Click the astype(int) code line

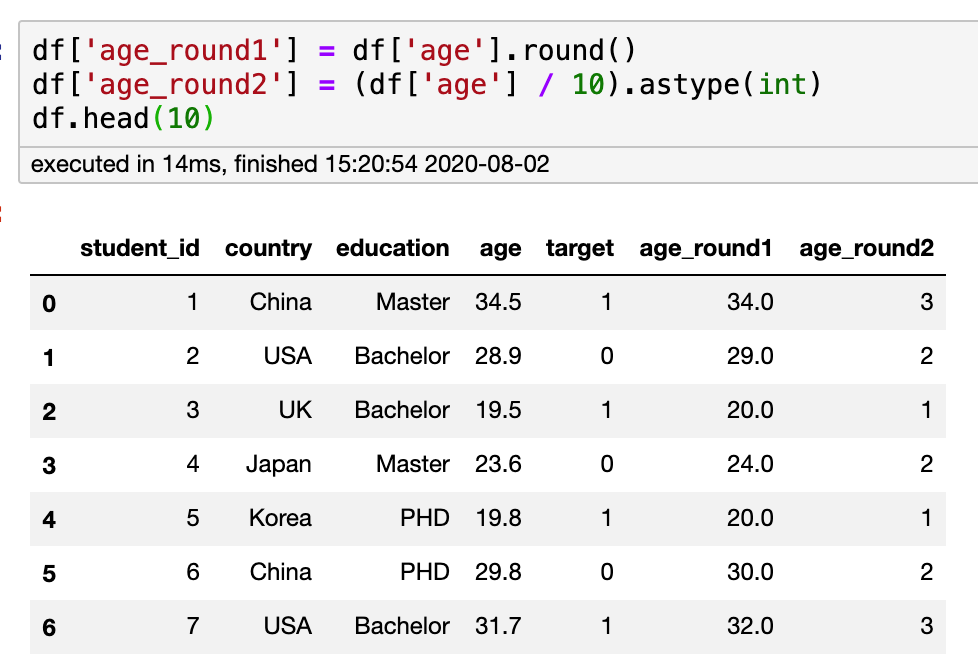pyautogui.click(x=426, y=83)
